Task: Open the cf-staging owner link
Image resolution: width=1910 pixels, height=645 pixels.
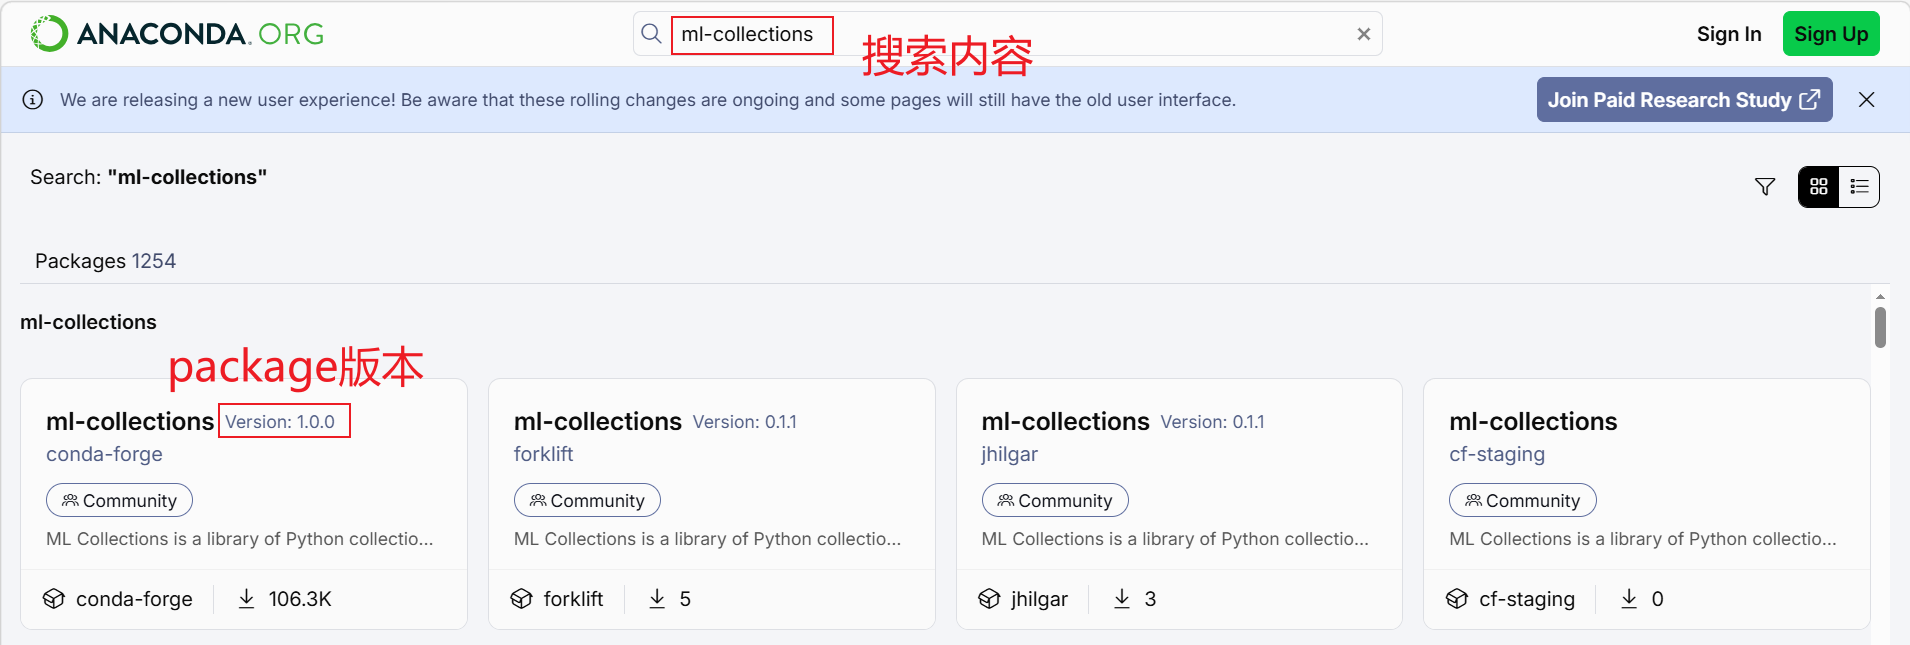Action: (x=1497, y=454)
